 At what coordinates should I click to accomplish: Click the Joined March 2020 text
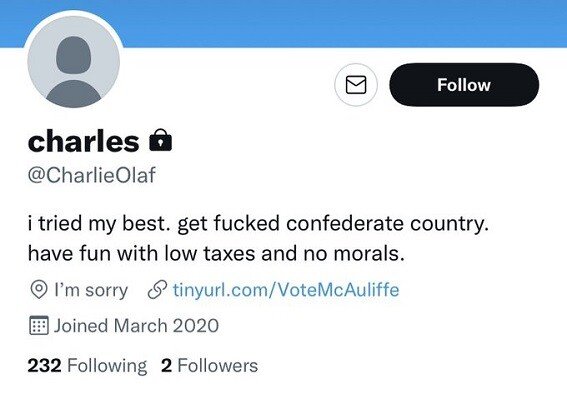(x=136, y=326)
